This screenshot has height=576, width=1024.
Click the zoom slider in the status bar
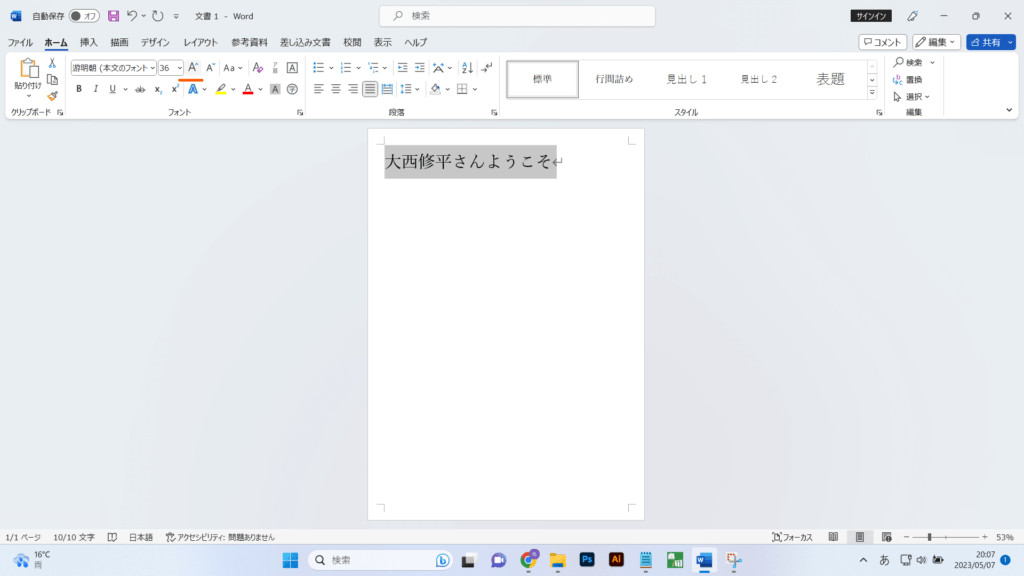click(930, 537)
